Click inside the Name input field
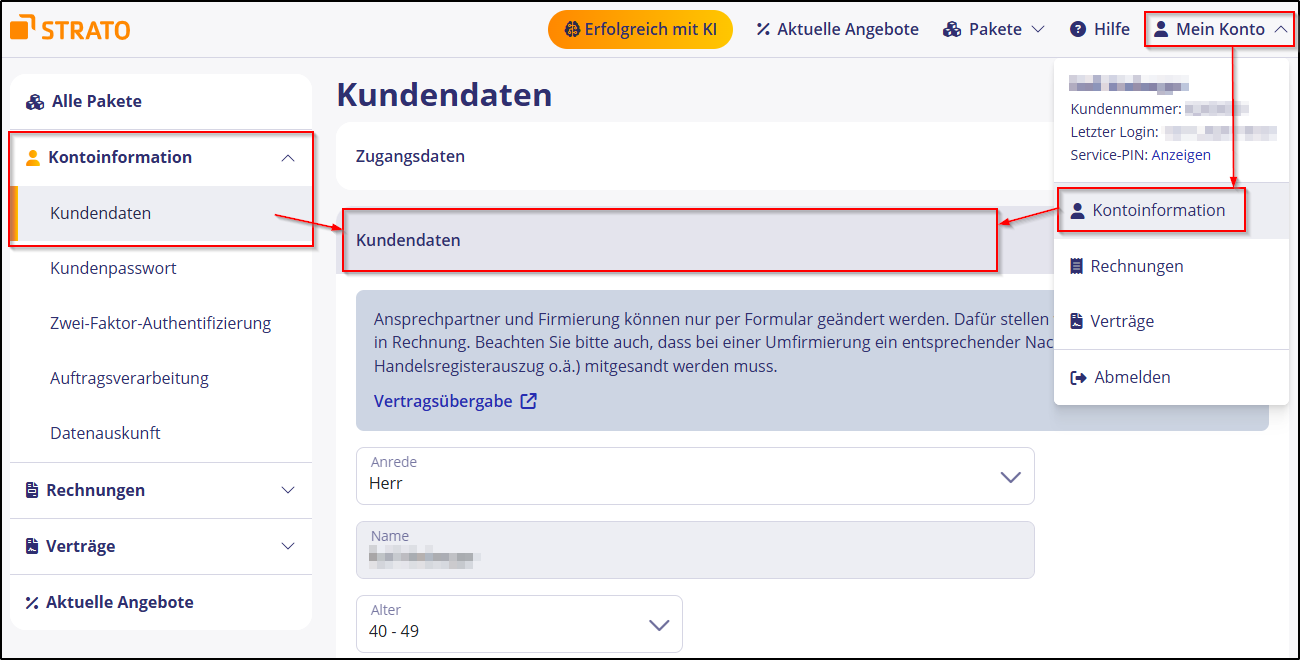Viewport: 1300px width, 660px height. click(694, 549)
